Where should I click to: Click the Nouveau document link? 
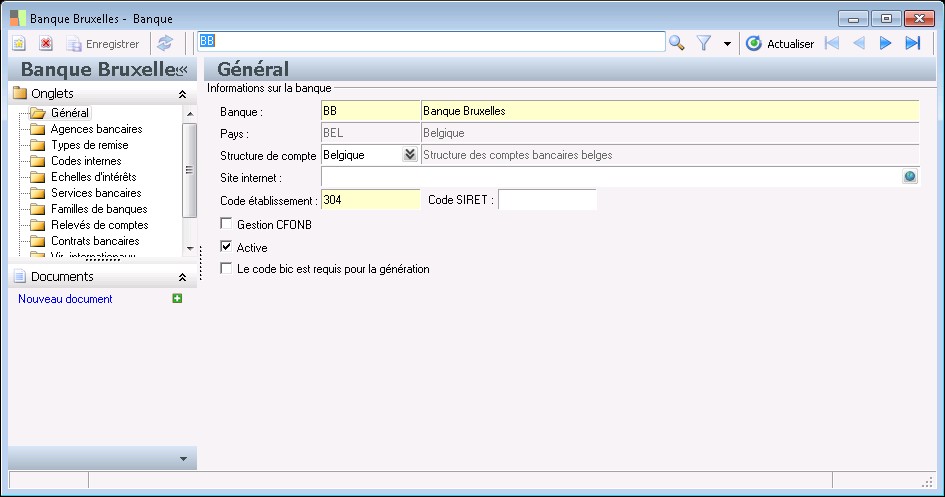point(65,299)
